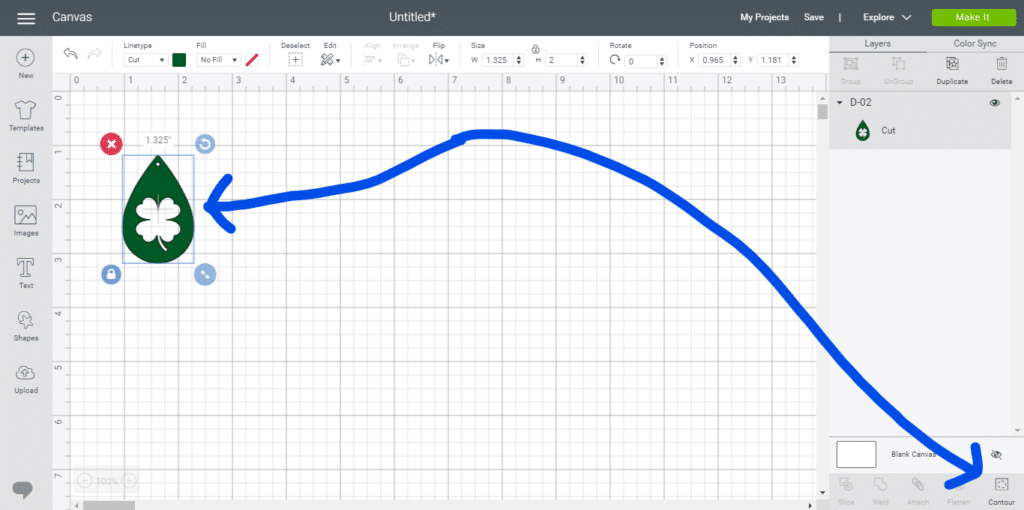This screenshot has height=510, width=1024.
Task: Switch to the Color Sync tab
Action: [x=974, y=44]
